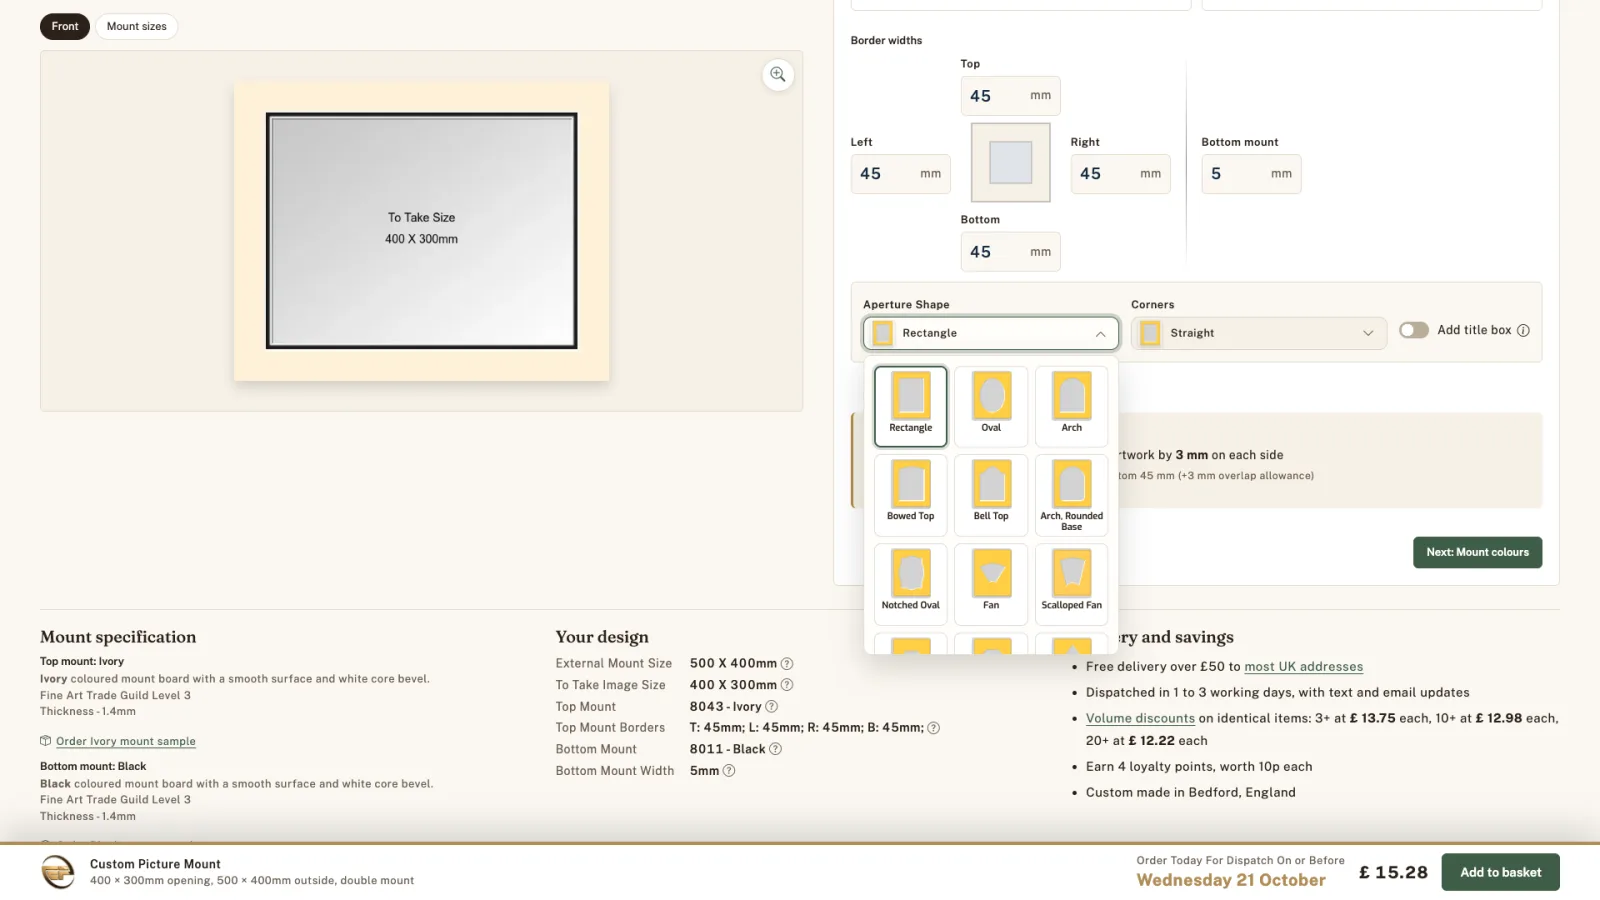Select the Rectangle aperture shape option
Viewport: 1600px width, 900px height.
pyautogui.click(x=911, y=406)
